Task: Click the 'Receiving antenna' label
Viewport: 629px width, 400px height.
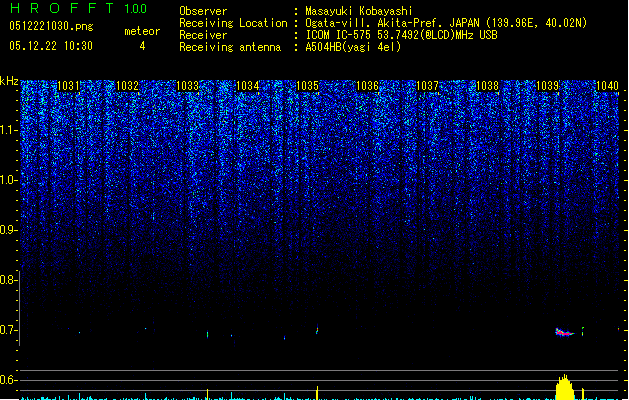Action: pos(230,47)
